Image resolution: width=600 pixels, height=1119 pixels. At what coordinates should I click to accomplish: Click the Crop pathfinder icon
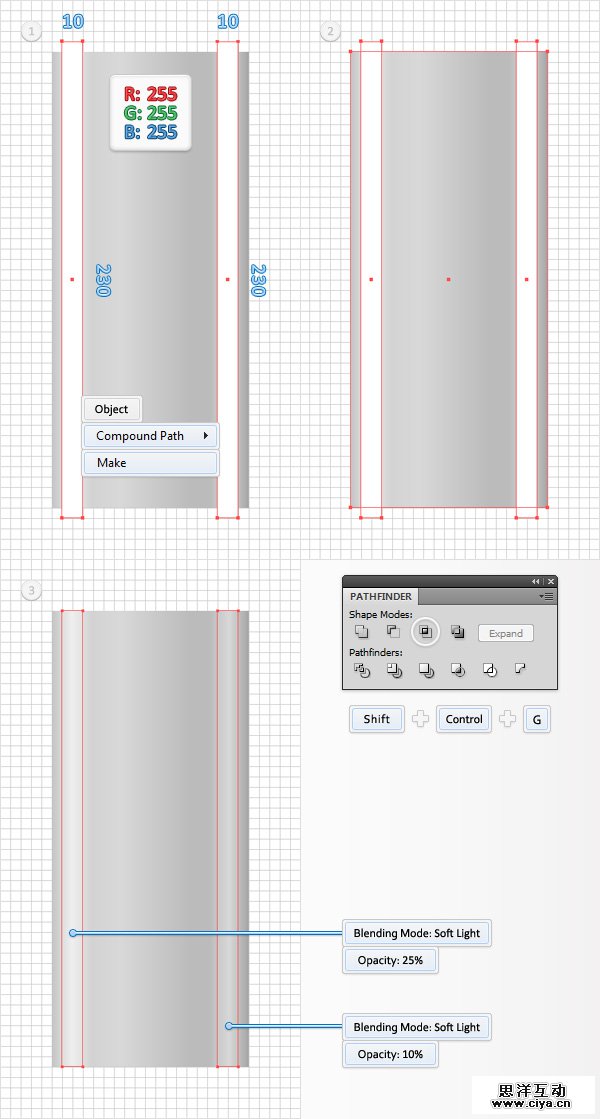(458, 669)
